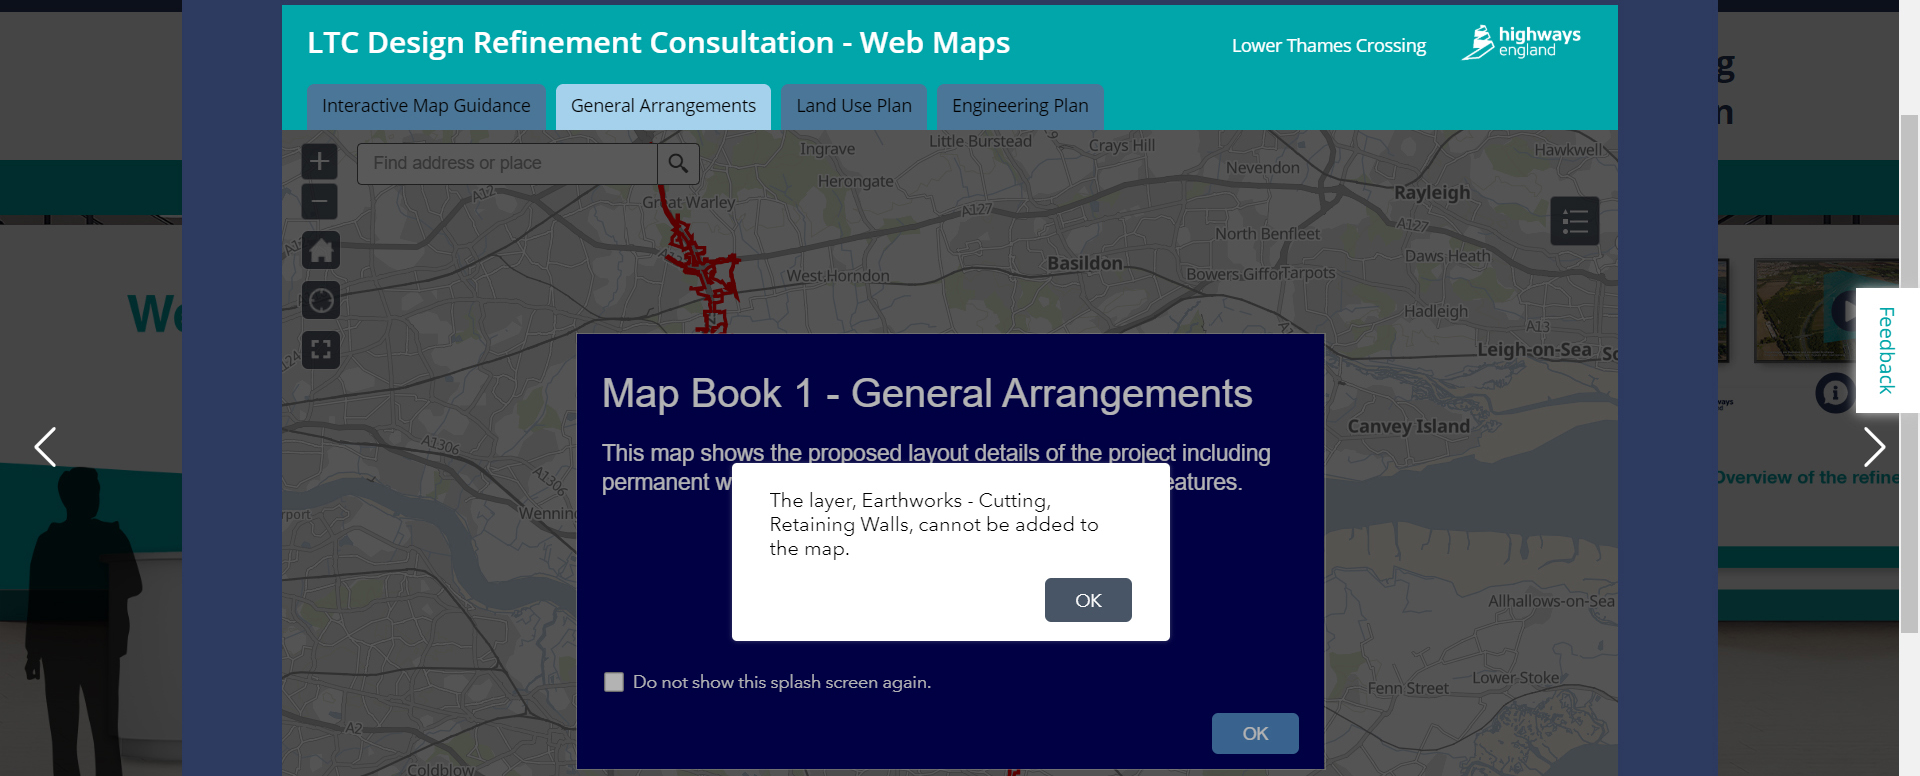The height and width of the screenshot is (776, 1920).
Task: Open the background video thumbnail on right
Action: [1826, 310]
